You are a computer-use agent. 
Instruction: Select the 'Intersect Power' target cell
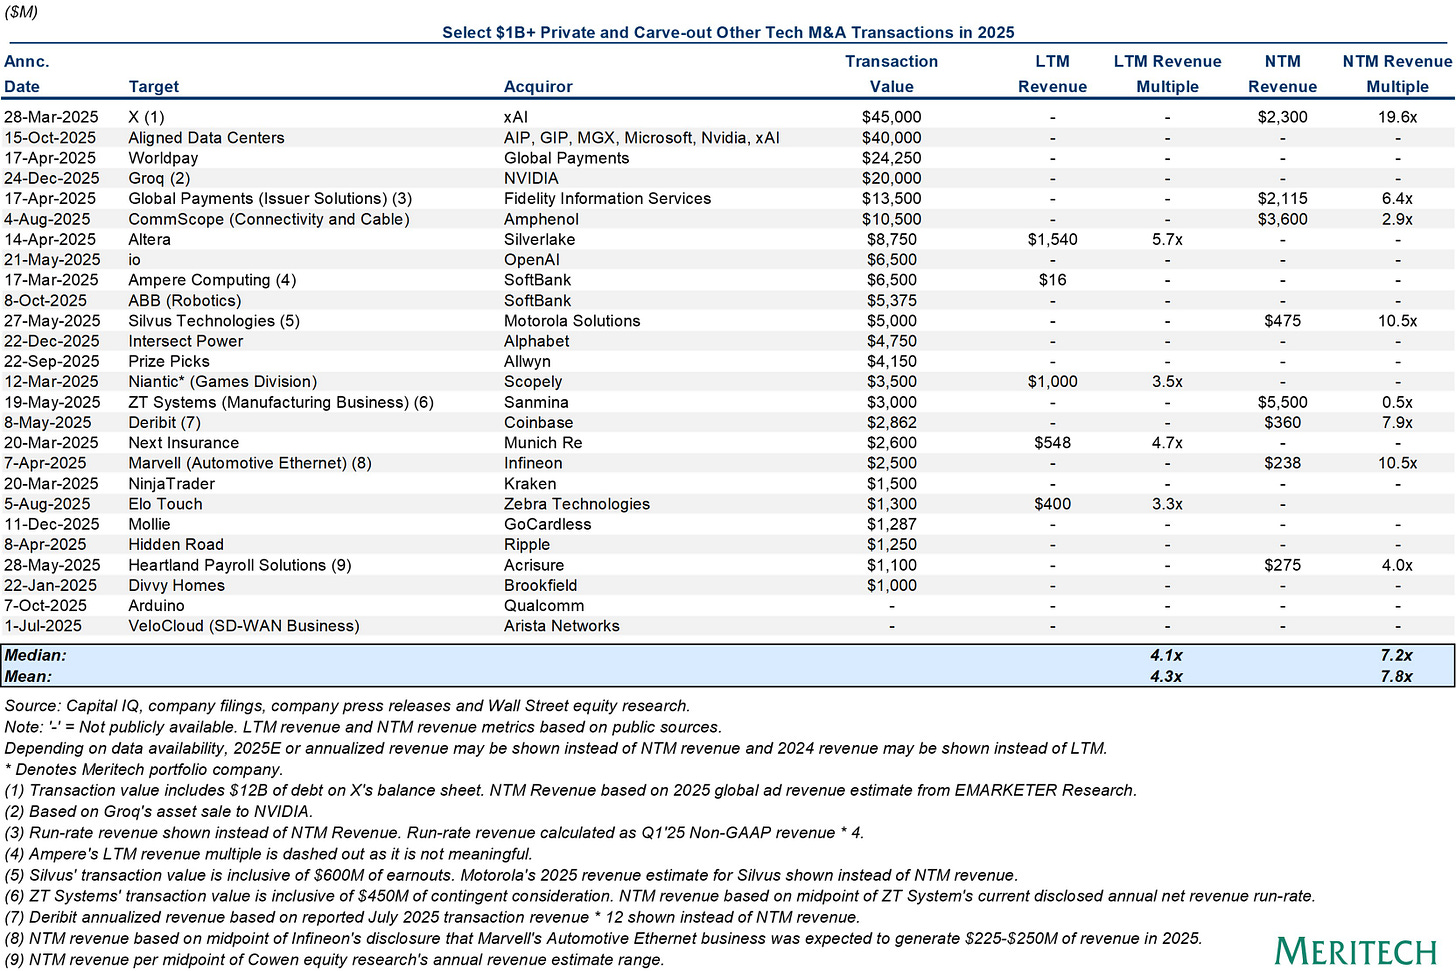(x=185, y=341)
